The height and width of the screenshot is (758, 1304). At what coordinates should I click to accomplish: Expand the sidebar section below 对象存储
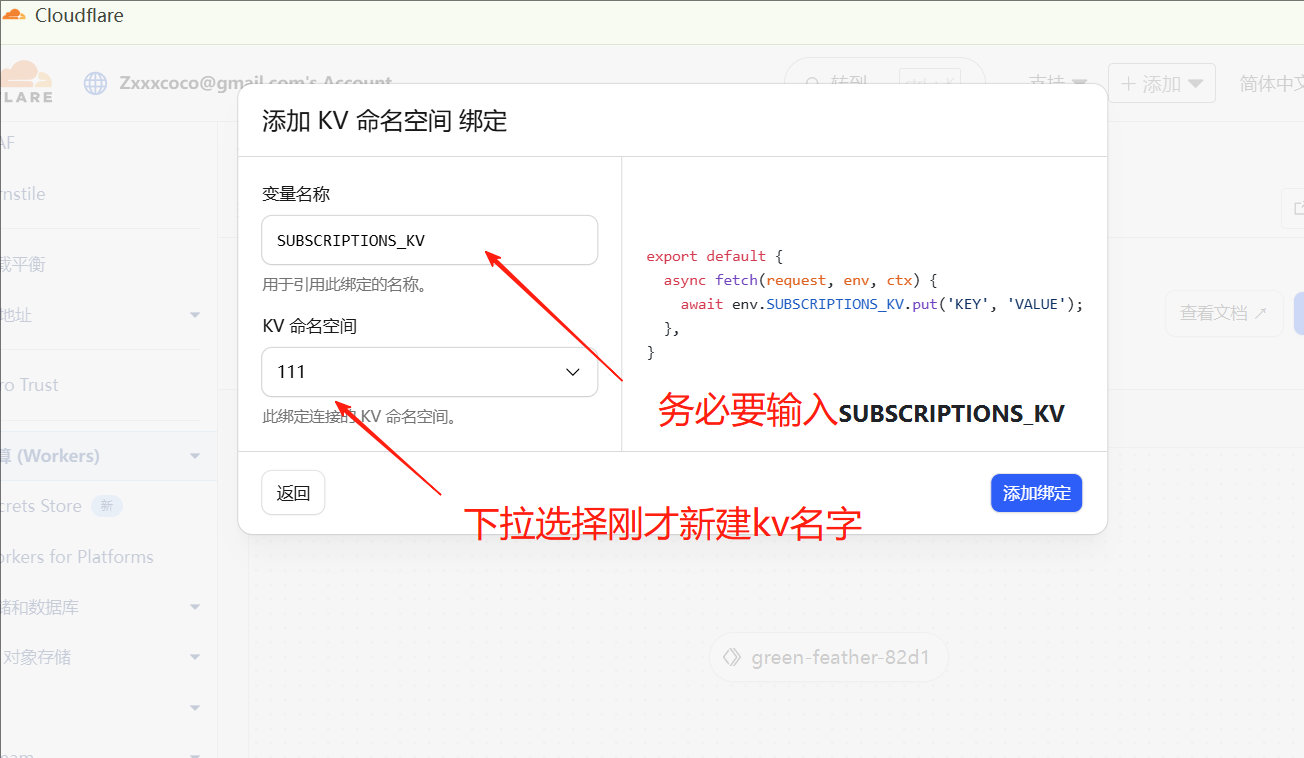pyautogui.click(x=195, y=707)
